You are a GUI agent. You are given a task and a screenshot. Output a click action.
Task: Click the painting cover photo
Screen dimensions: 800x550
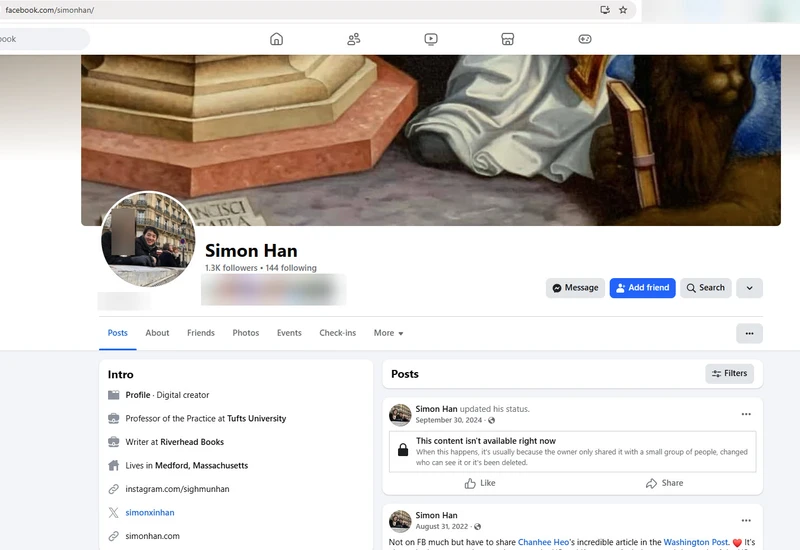point(431,140)
